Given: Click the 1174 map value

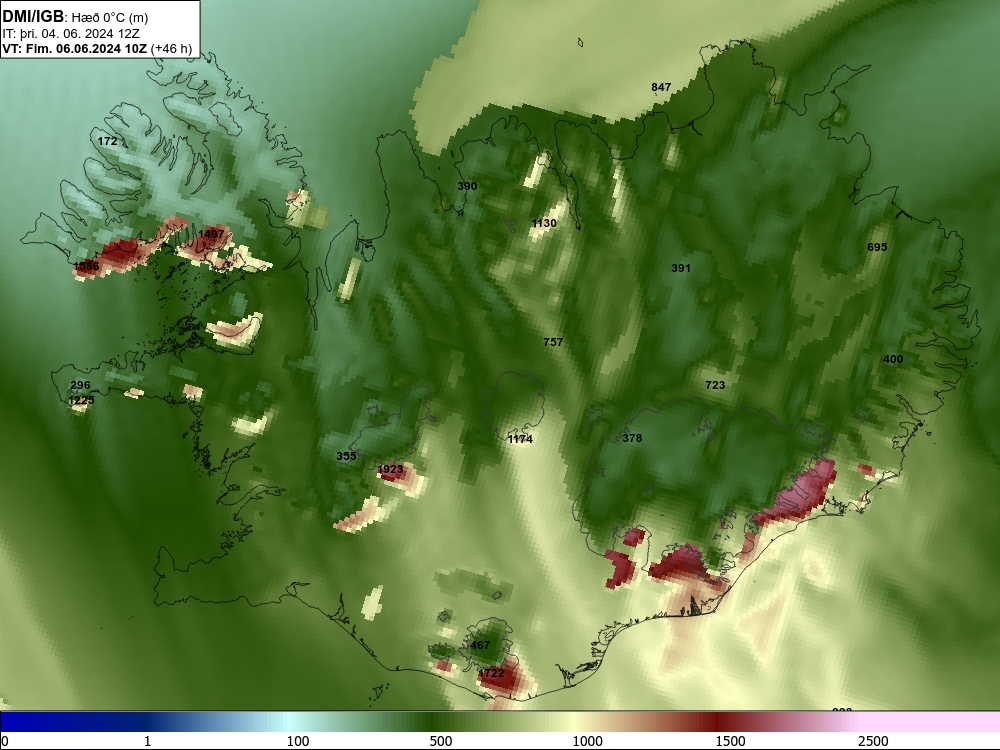Looking at the screenshot, I should click(x=520, y=439).
